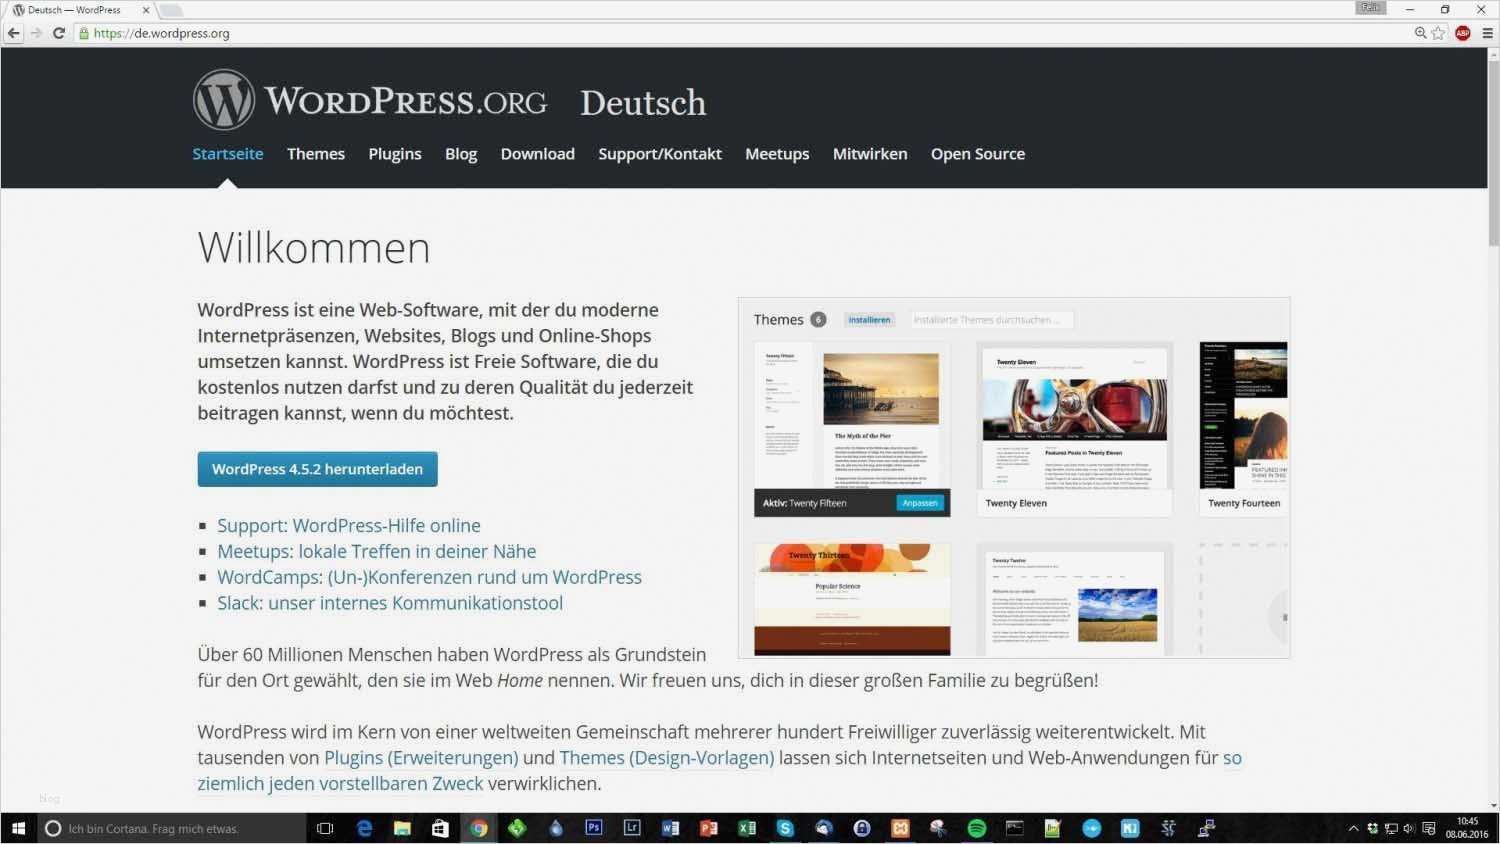Show hidden system tray icons
Viewport: 1500px width, 844px height.
pos(1354,828)
